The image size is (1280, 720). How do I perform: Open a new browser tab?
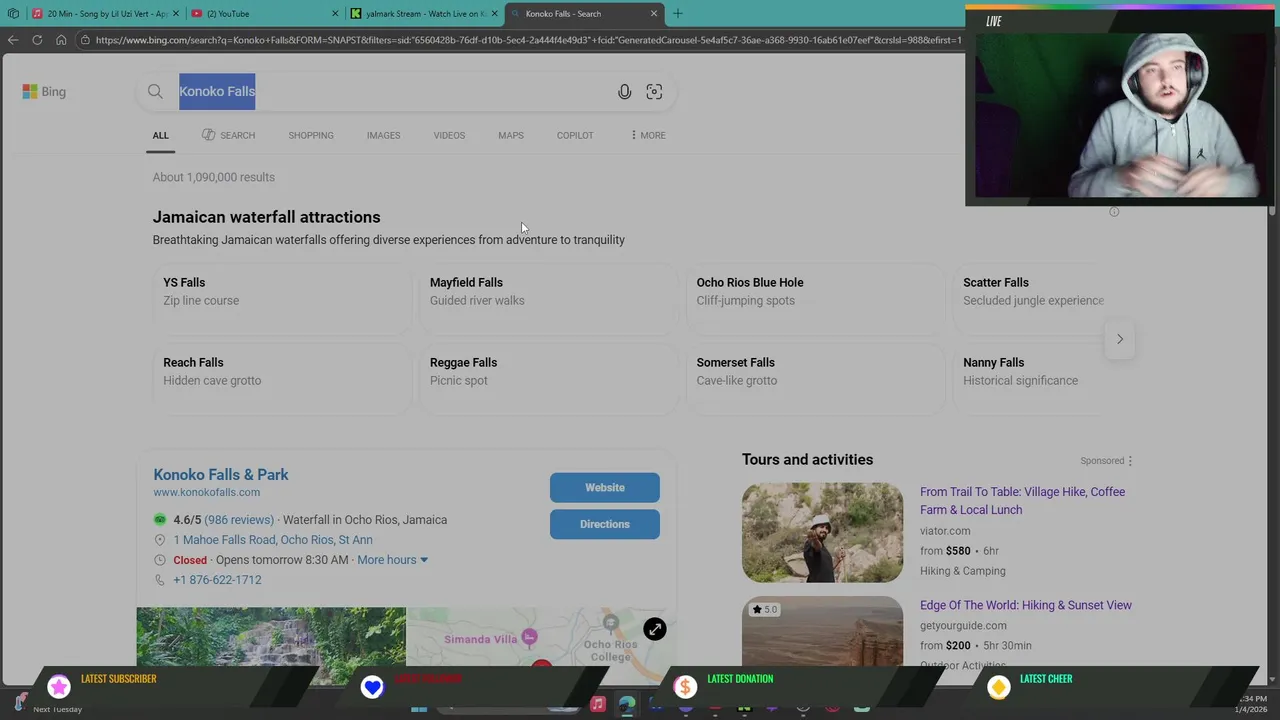click(678, 14)
